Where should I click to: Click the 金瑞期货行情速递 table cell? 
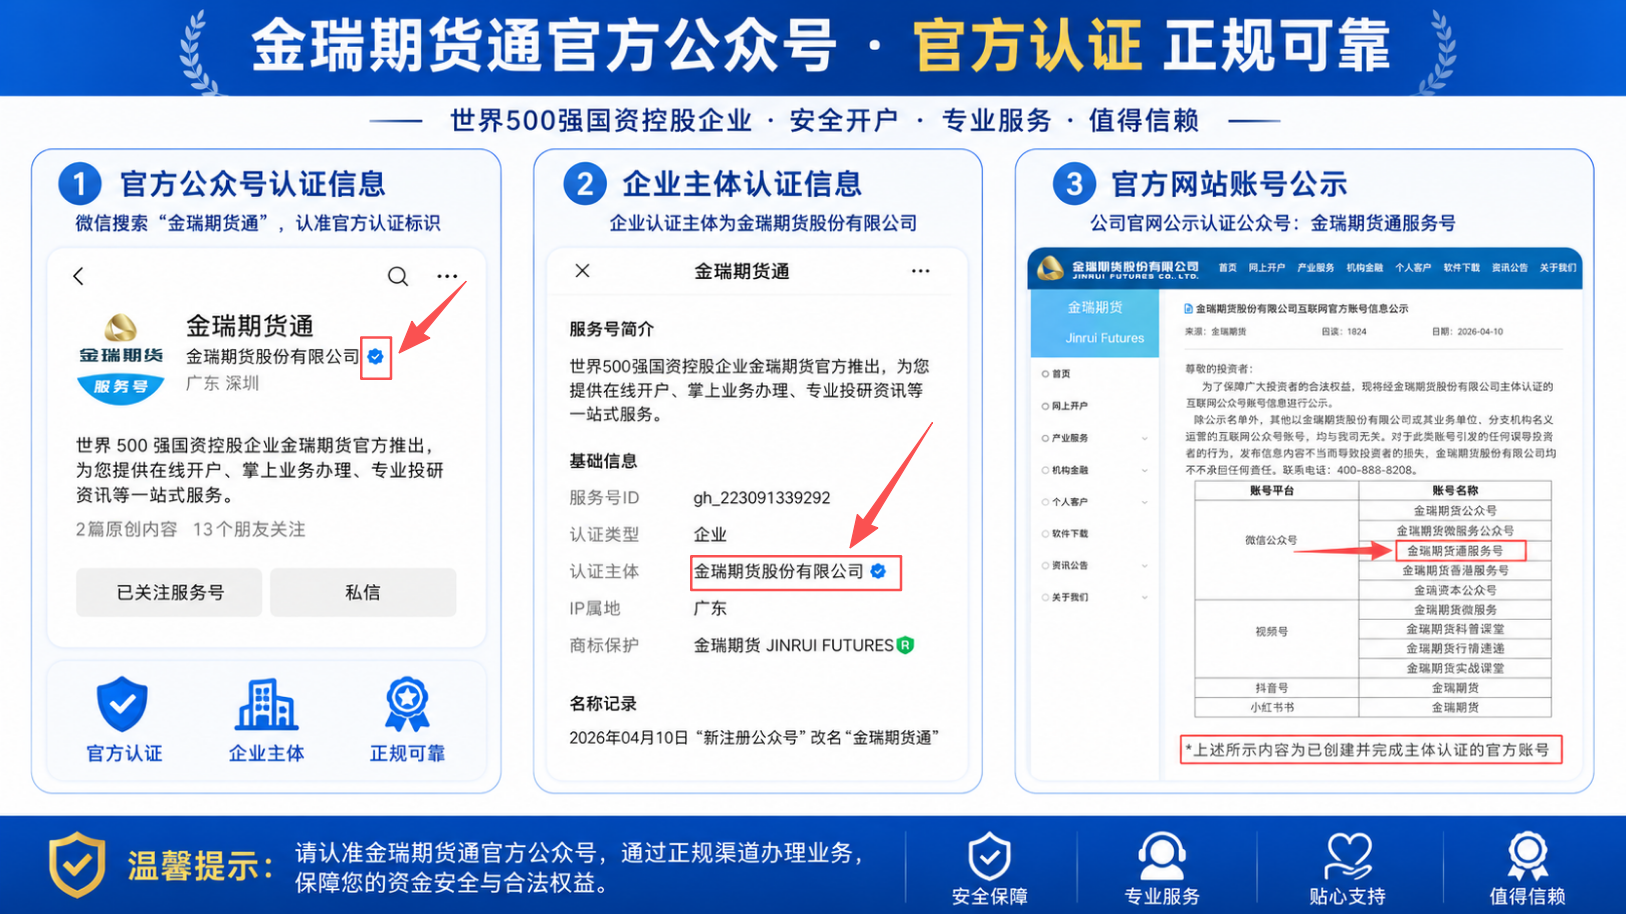click(1455, 649)
